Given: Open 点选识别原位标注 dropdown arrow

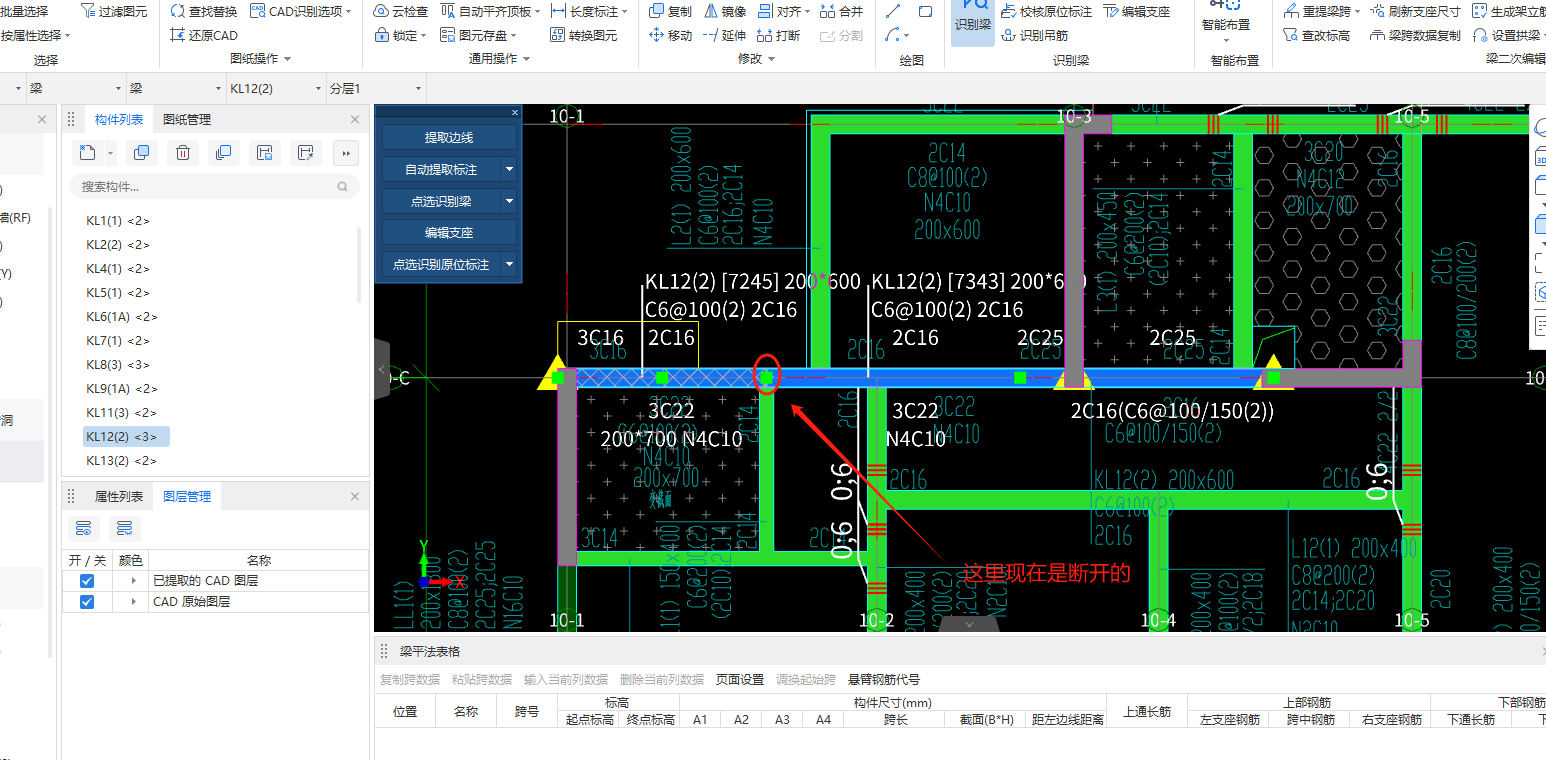Looking at the screenshot, I should click(x=509, y=264).
